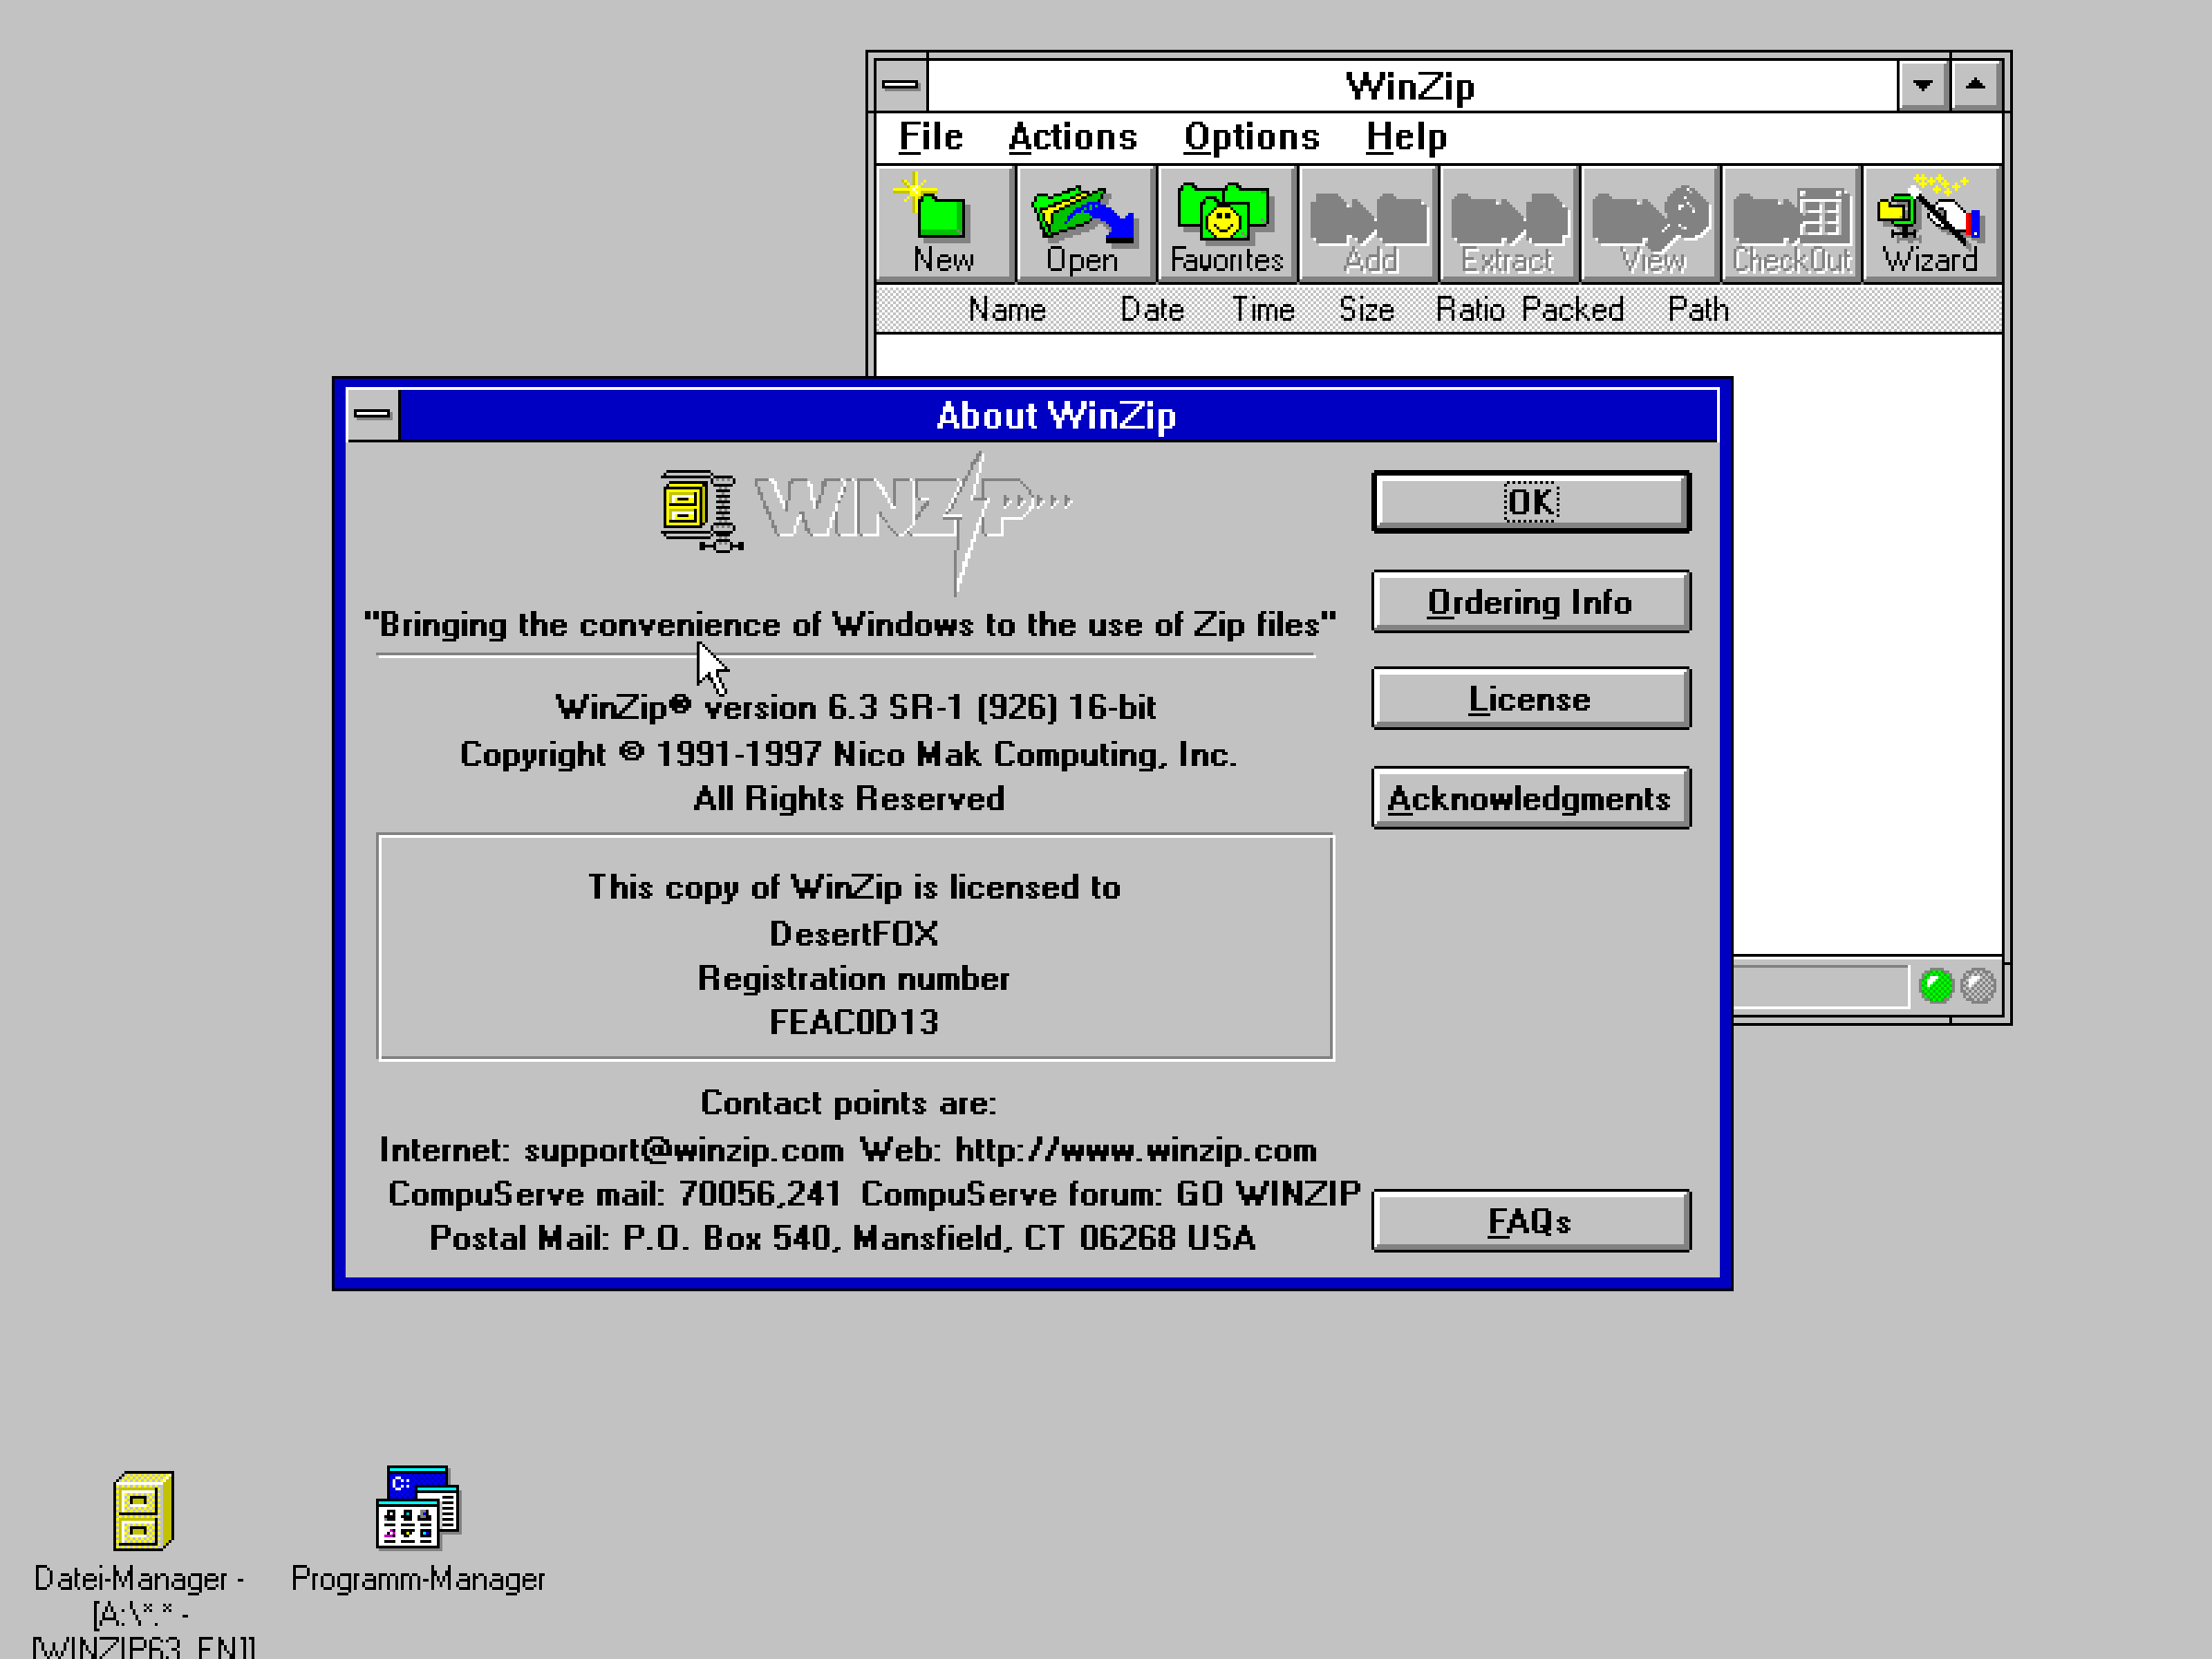Click the Ordering Info button

(1531, 601)
